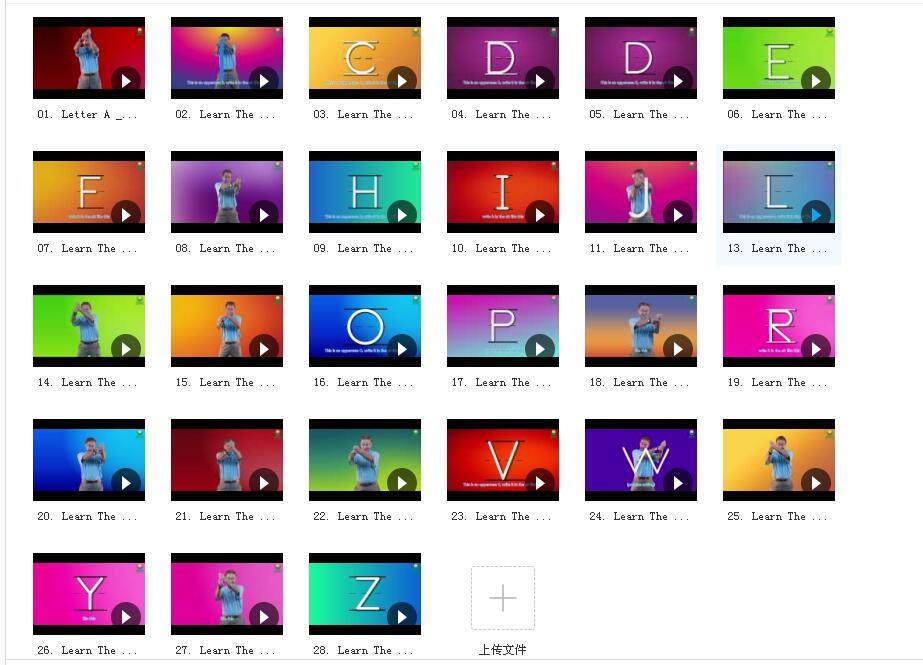Image resolution: width=923 pixels, height=665 pixels.
Task: Play video 06 with letter E
Action: click(x=816, y=81)
